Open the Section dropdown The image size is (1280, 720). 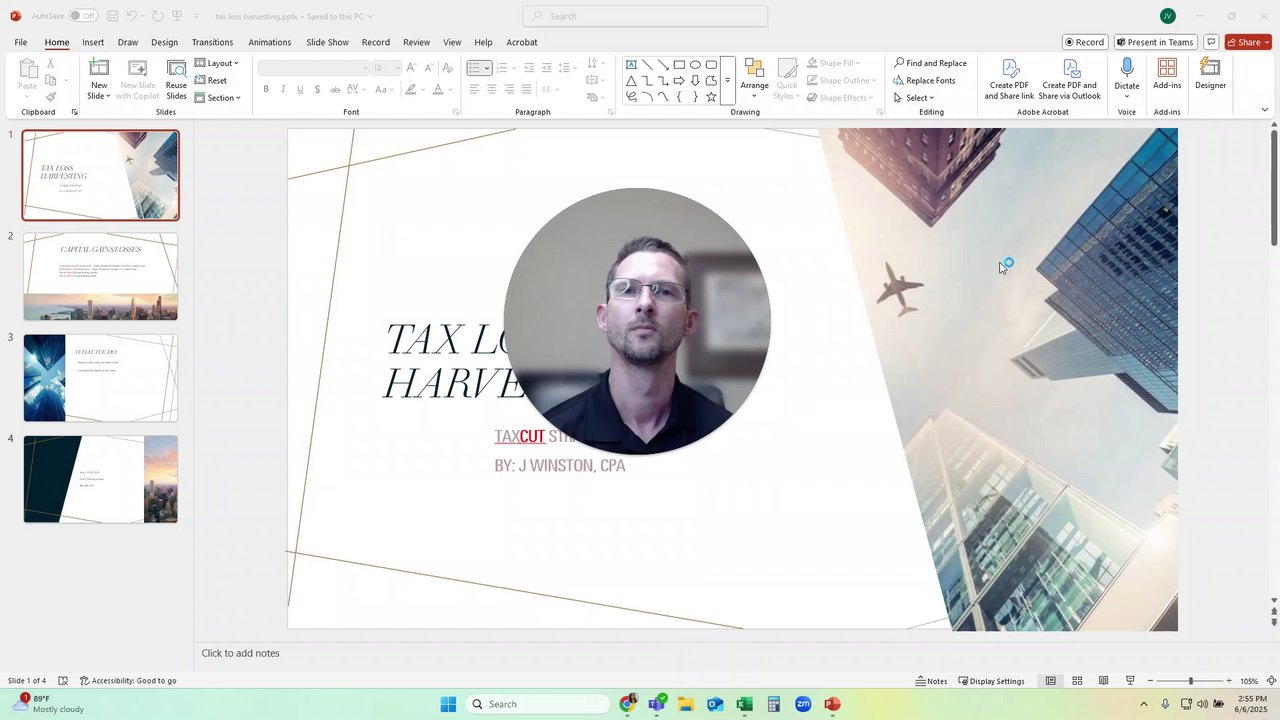click(218, 97)
